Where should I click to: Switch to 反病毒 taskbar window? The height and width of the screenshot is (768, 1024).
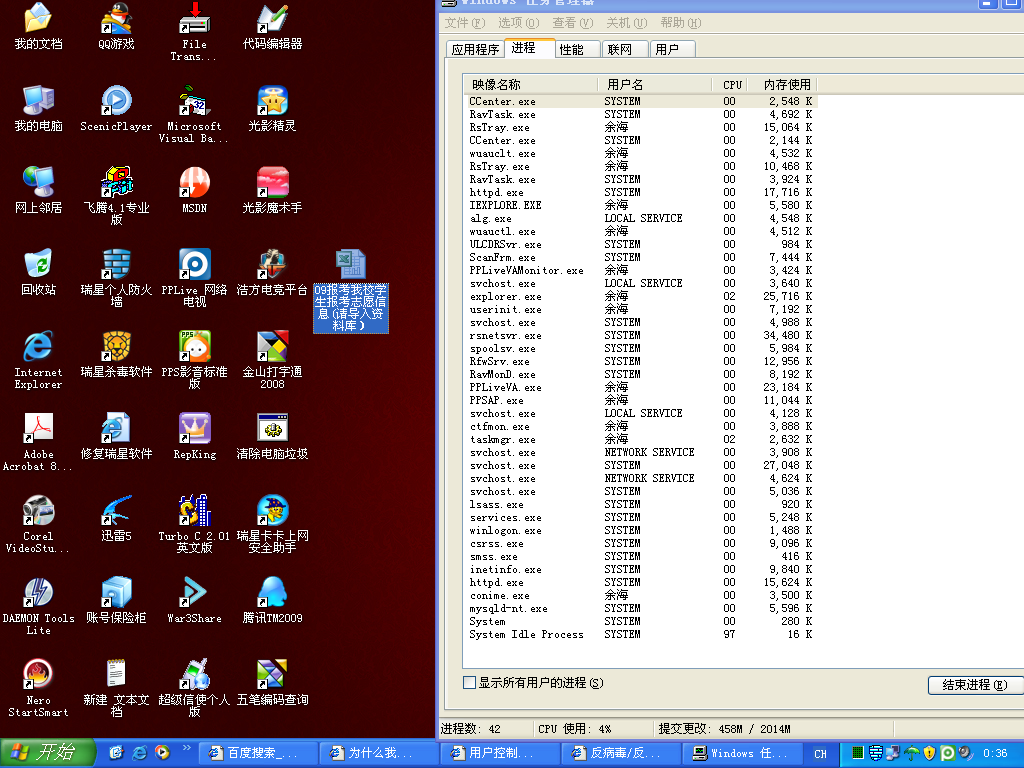tap(620, 753)
